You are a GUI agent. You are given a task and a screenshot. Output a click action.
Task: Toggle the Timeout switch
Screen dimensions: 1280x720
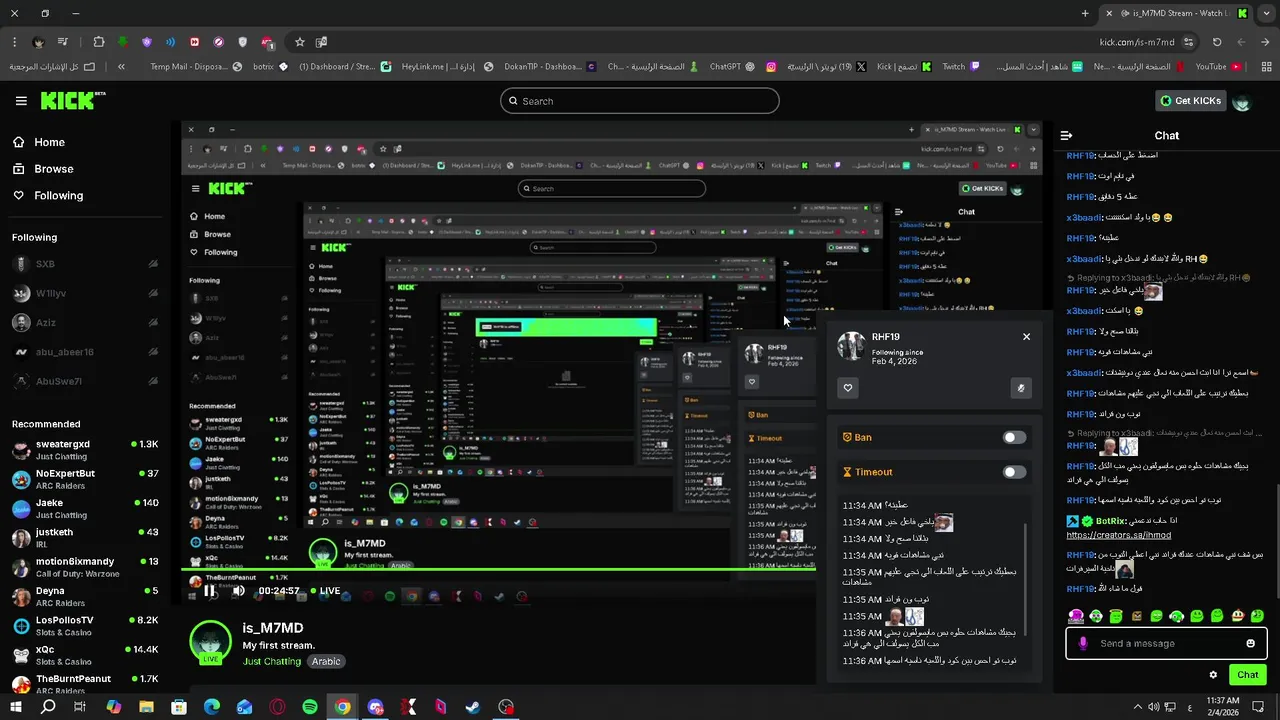tap(1014, 472)
